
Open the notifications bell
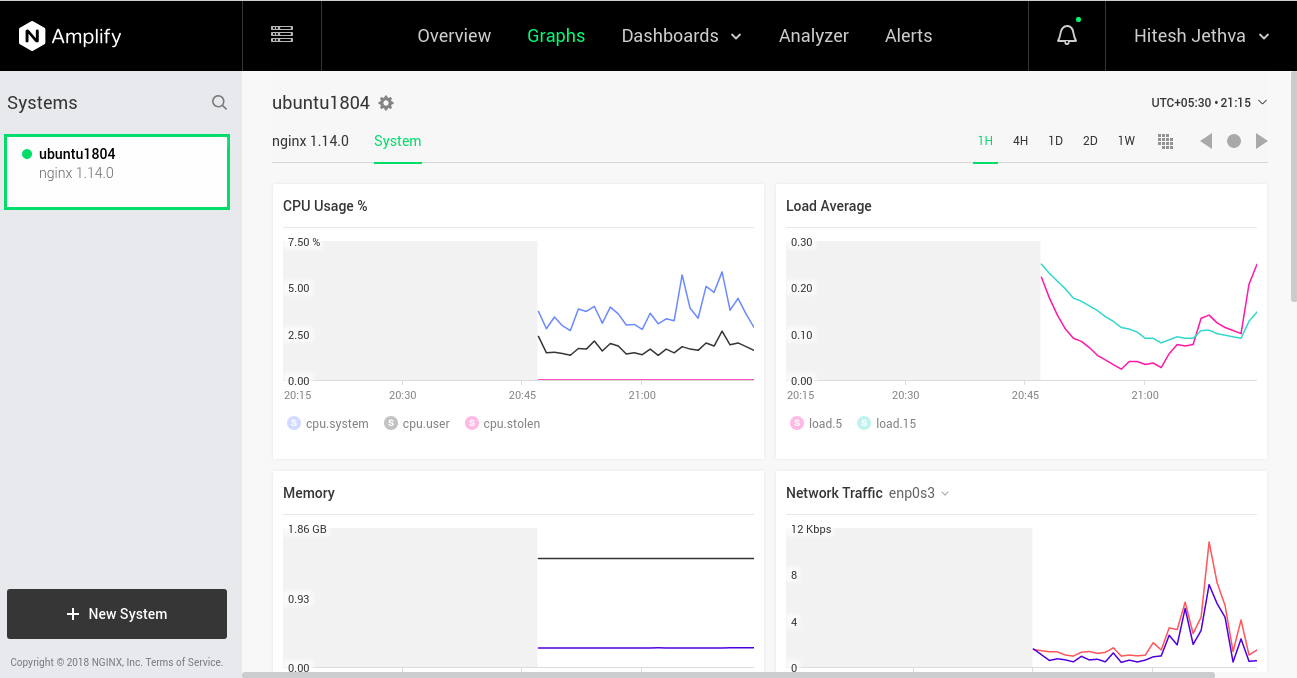pos(1067,35)
